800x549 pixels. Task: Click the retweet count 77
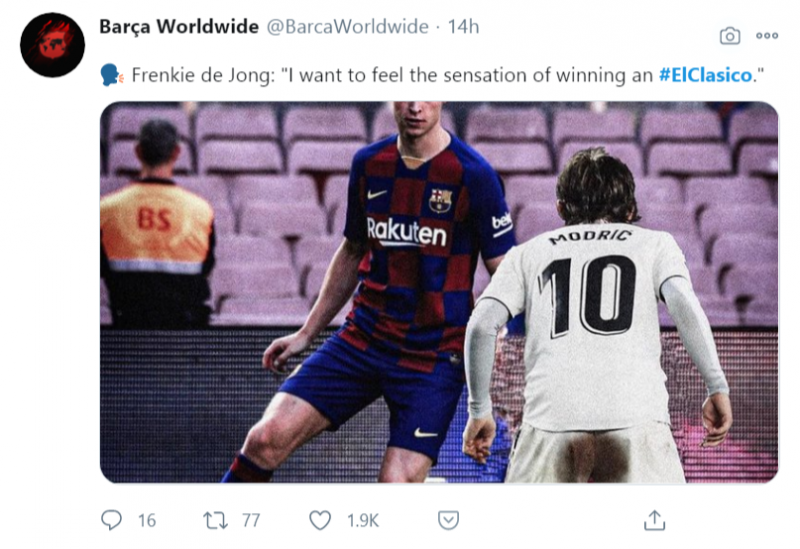pos(250,520)
